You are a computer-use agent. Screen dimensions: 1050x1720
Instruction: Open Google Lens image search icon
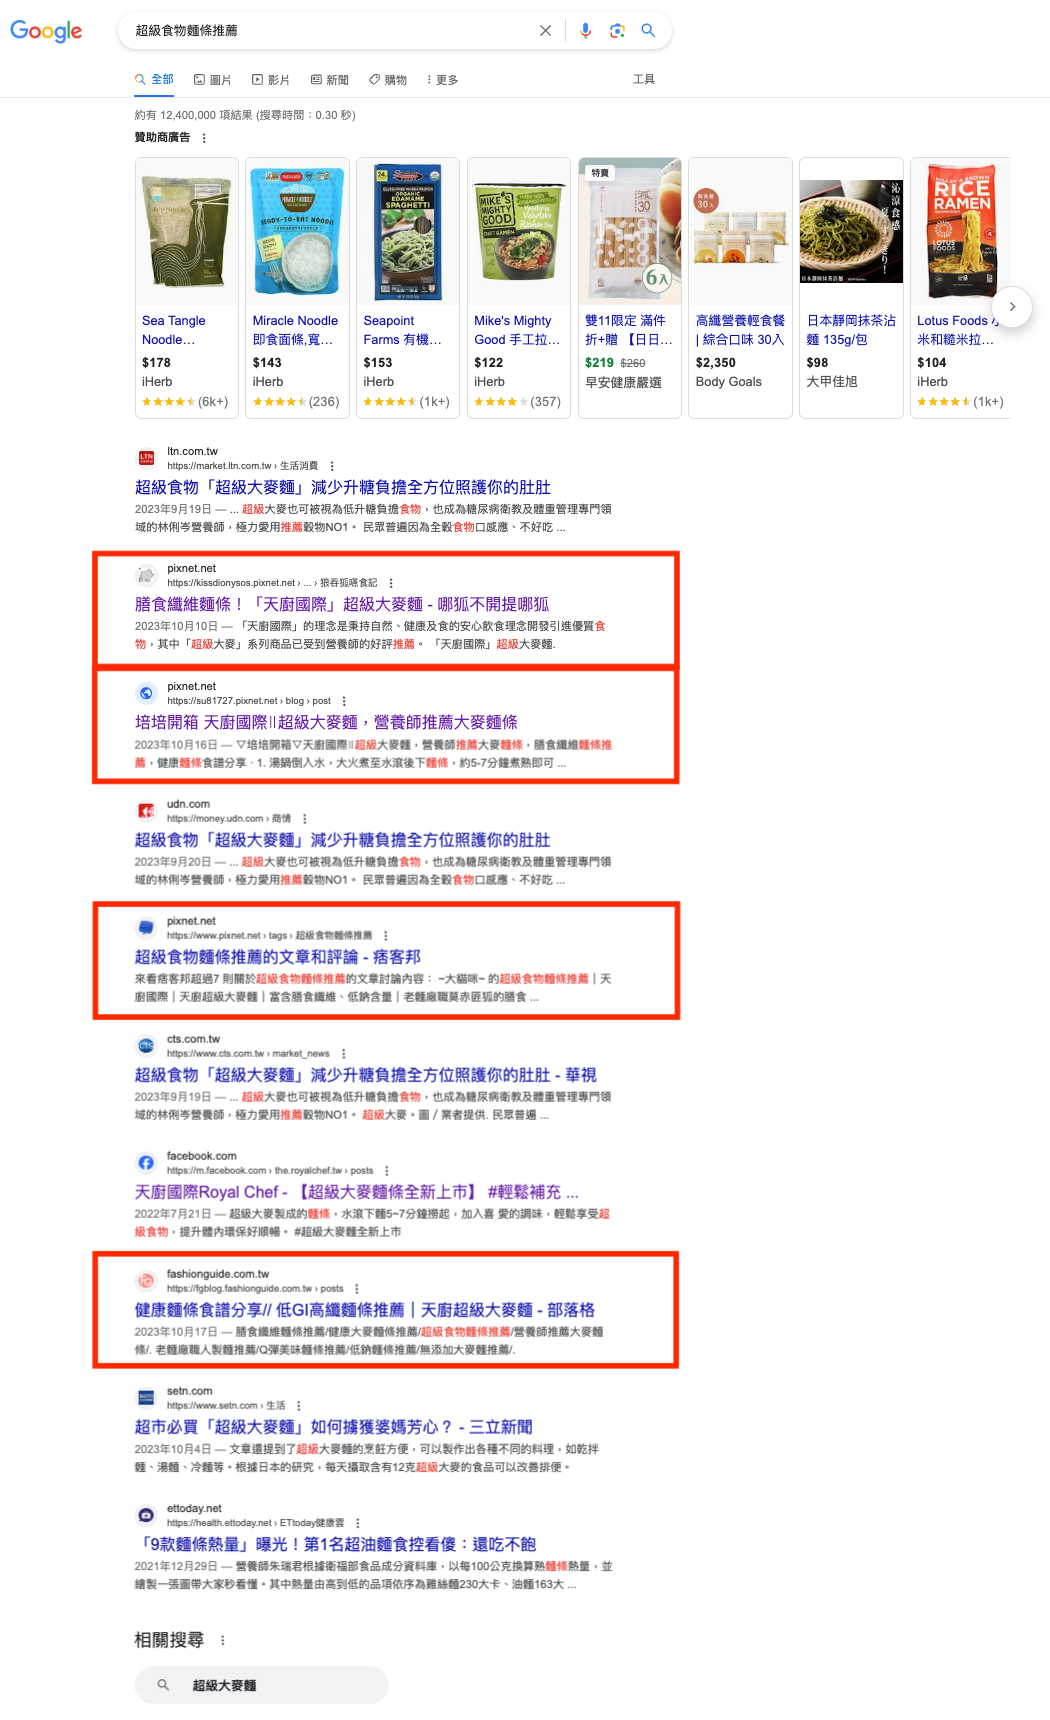pos(617,31)
